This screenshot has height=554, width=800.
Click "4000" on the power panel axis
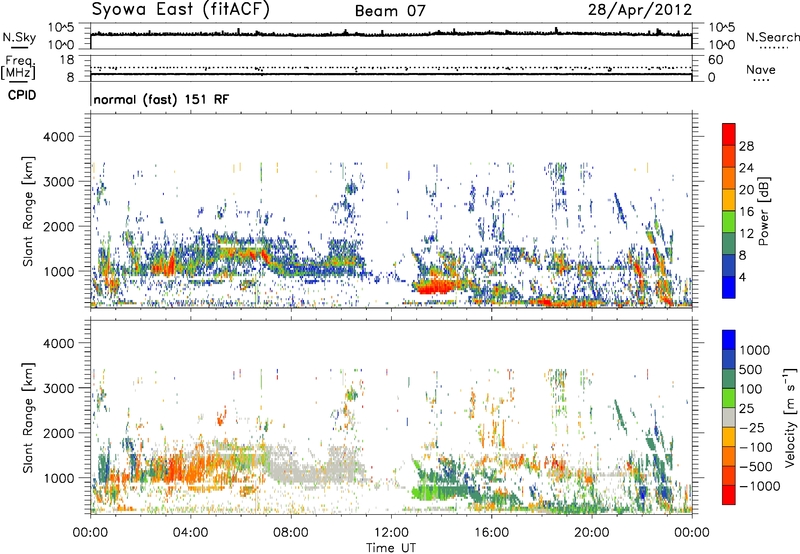[58, 137]
